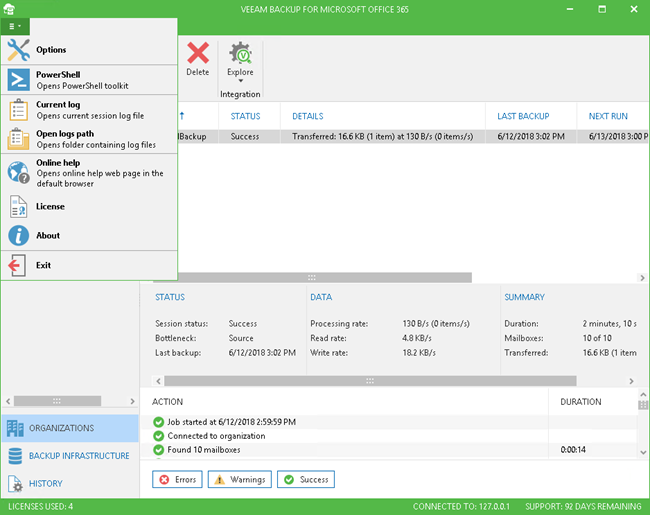Click the session details horizontal scrollbar thumb
Image resolution: width=650 pixels, height=515 pixels.
370,381
